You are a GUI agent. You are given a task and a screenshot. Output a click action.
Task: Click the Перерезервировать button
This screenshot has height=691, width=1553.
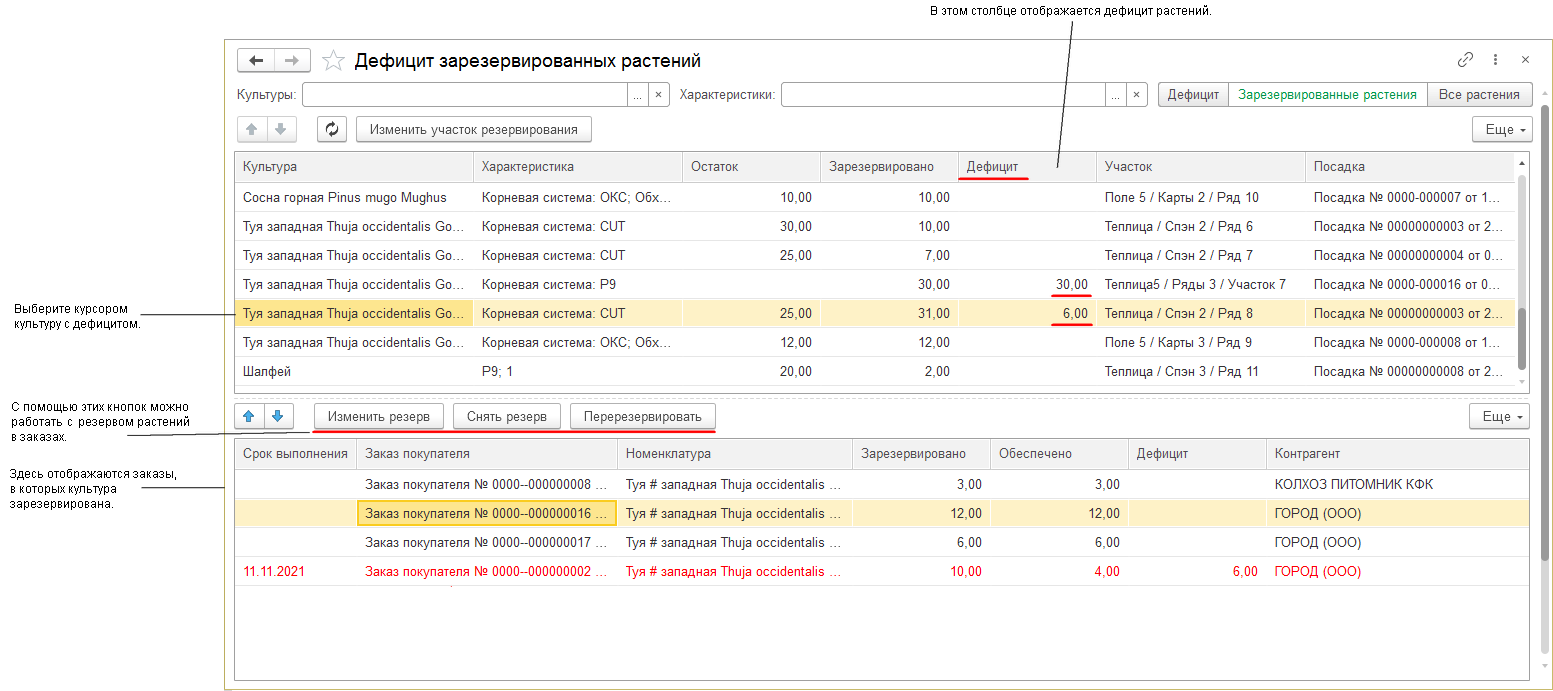tap(643, 416)
